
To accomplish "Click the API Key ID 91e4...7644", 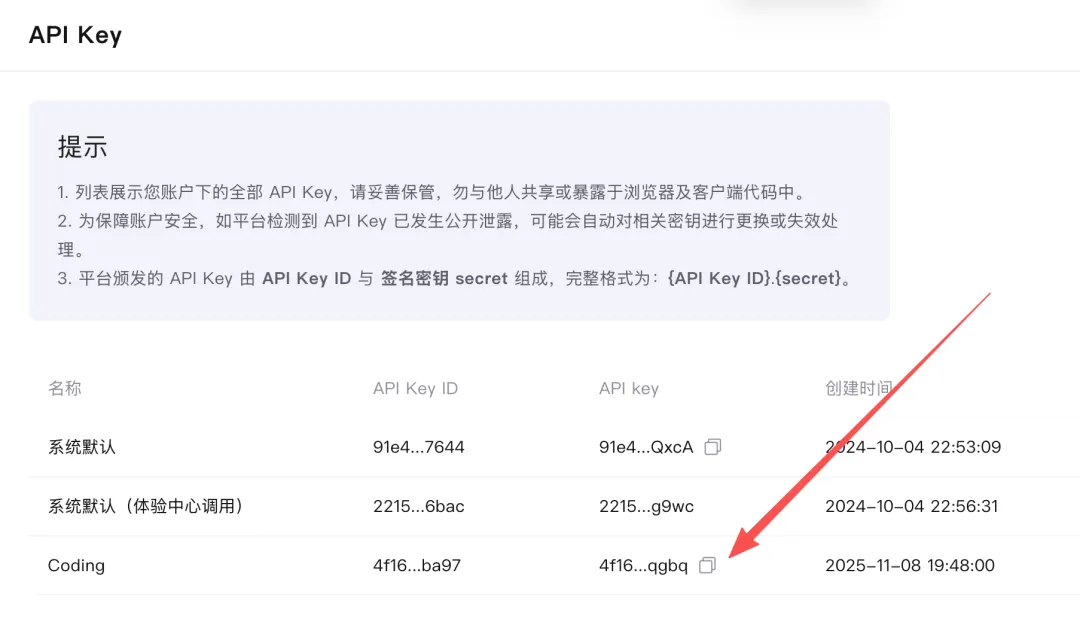I will pyautogui.click(x=418, y=447).
